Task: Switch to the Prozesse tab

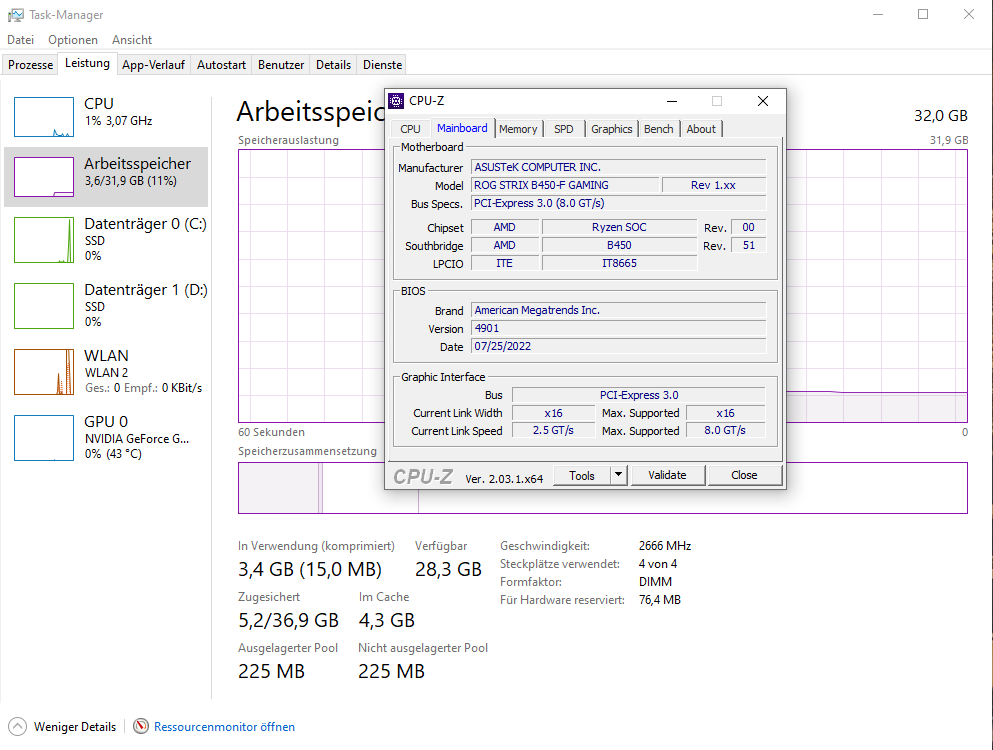Action: [30, 65]
